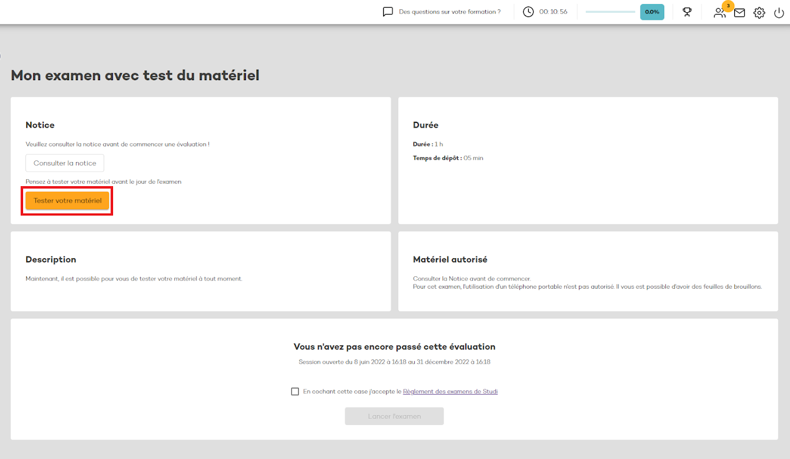Click the chat bubble icon in header
Viewport: 790px width, 459px height.
388,12
